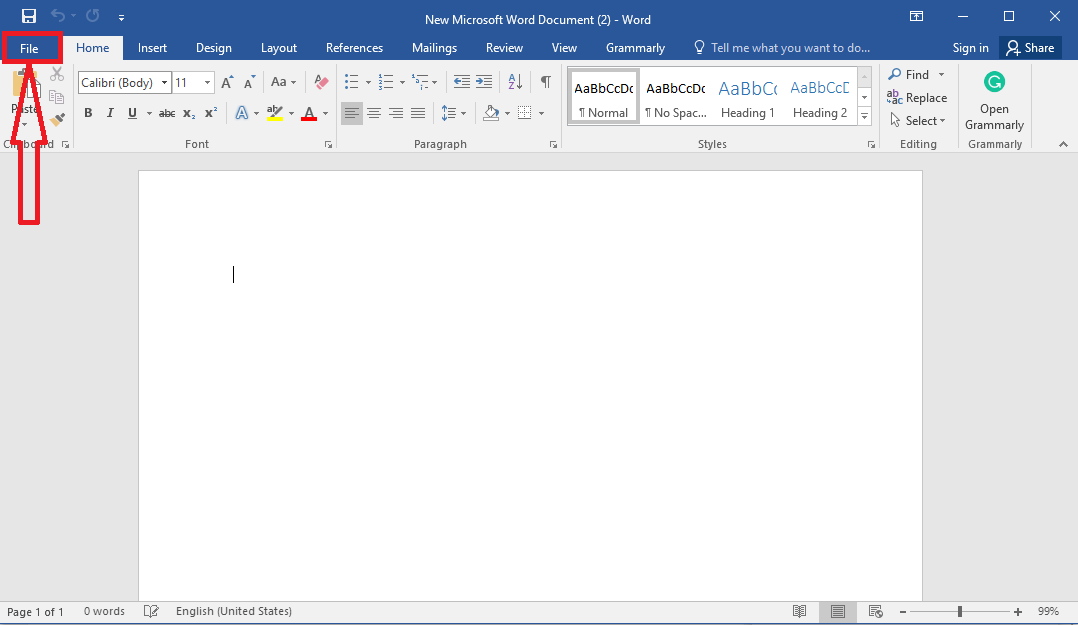Image resolution: width=1078 pixels, height=625 pixels.
Task: Click the Numbering list icon
Action: [386, 83]
